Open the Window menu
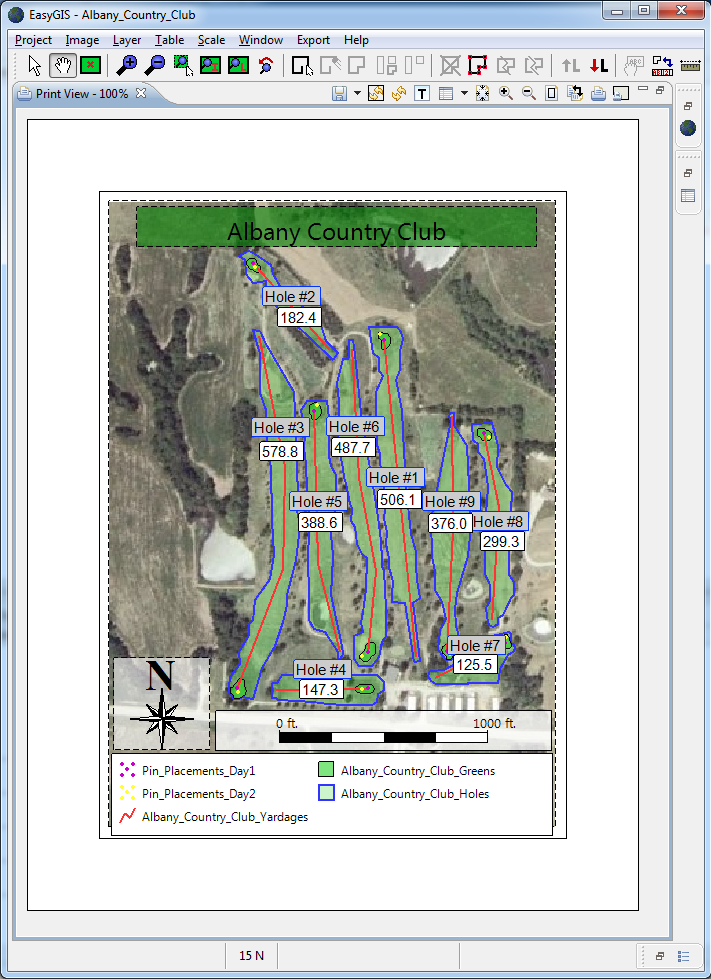Screen dimensions: 711x979 pyautogui.click(x=261, y=40)
